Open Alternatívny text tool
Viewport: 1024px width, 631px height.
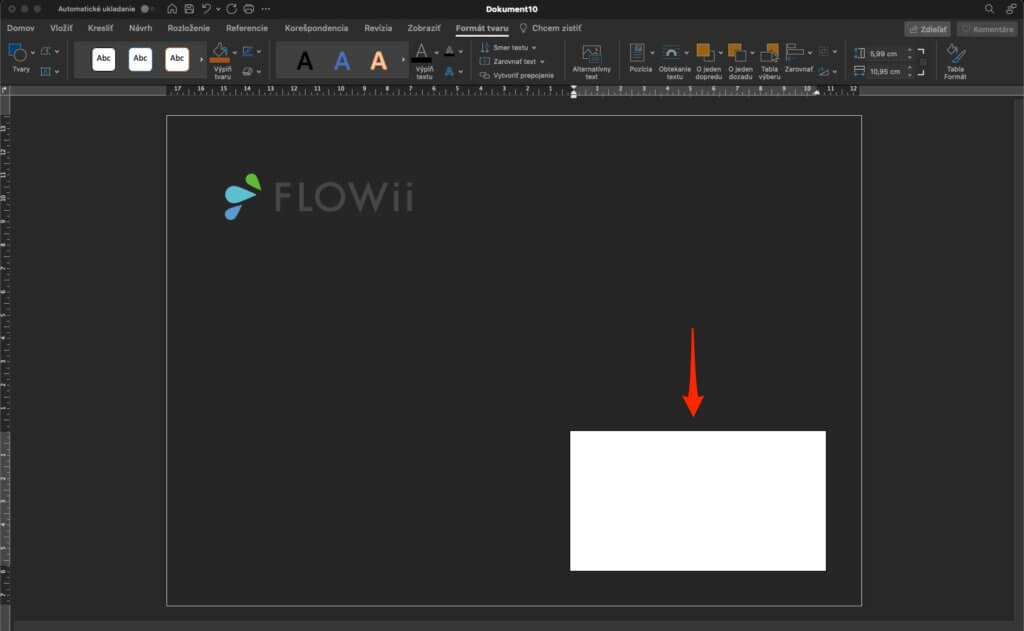(x=592, y=62)
